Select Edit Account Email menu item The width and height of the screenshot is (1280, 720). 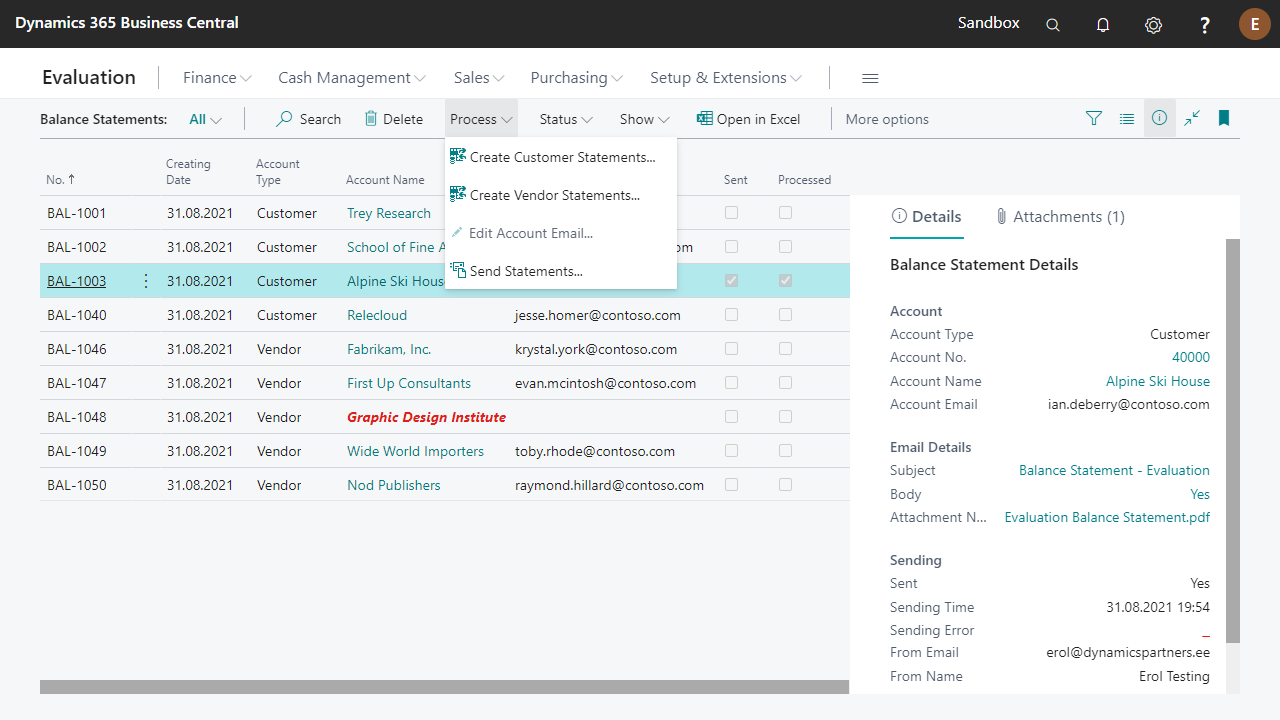pos(561,233)
